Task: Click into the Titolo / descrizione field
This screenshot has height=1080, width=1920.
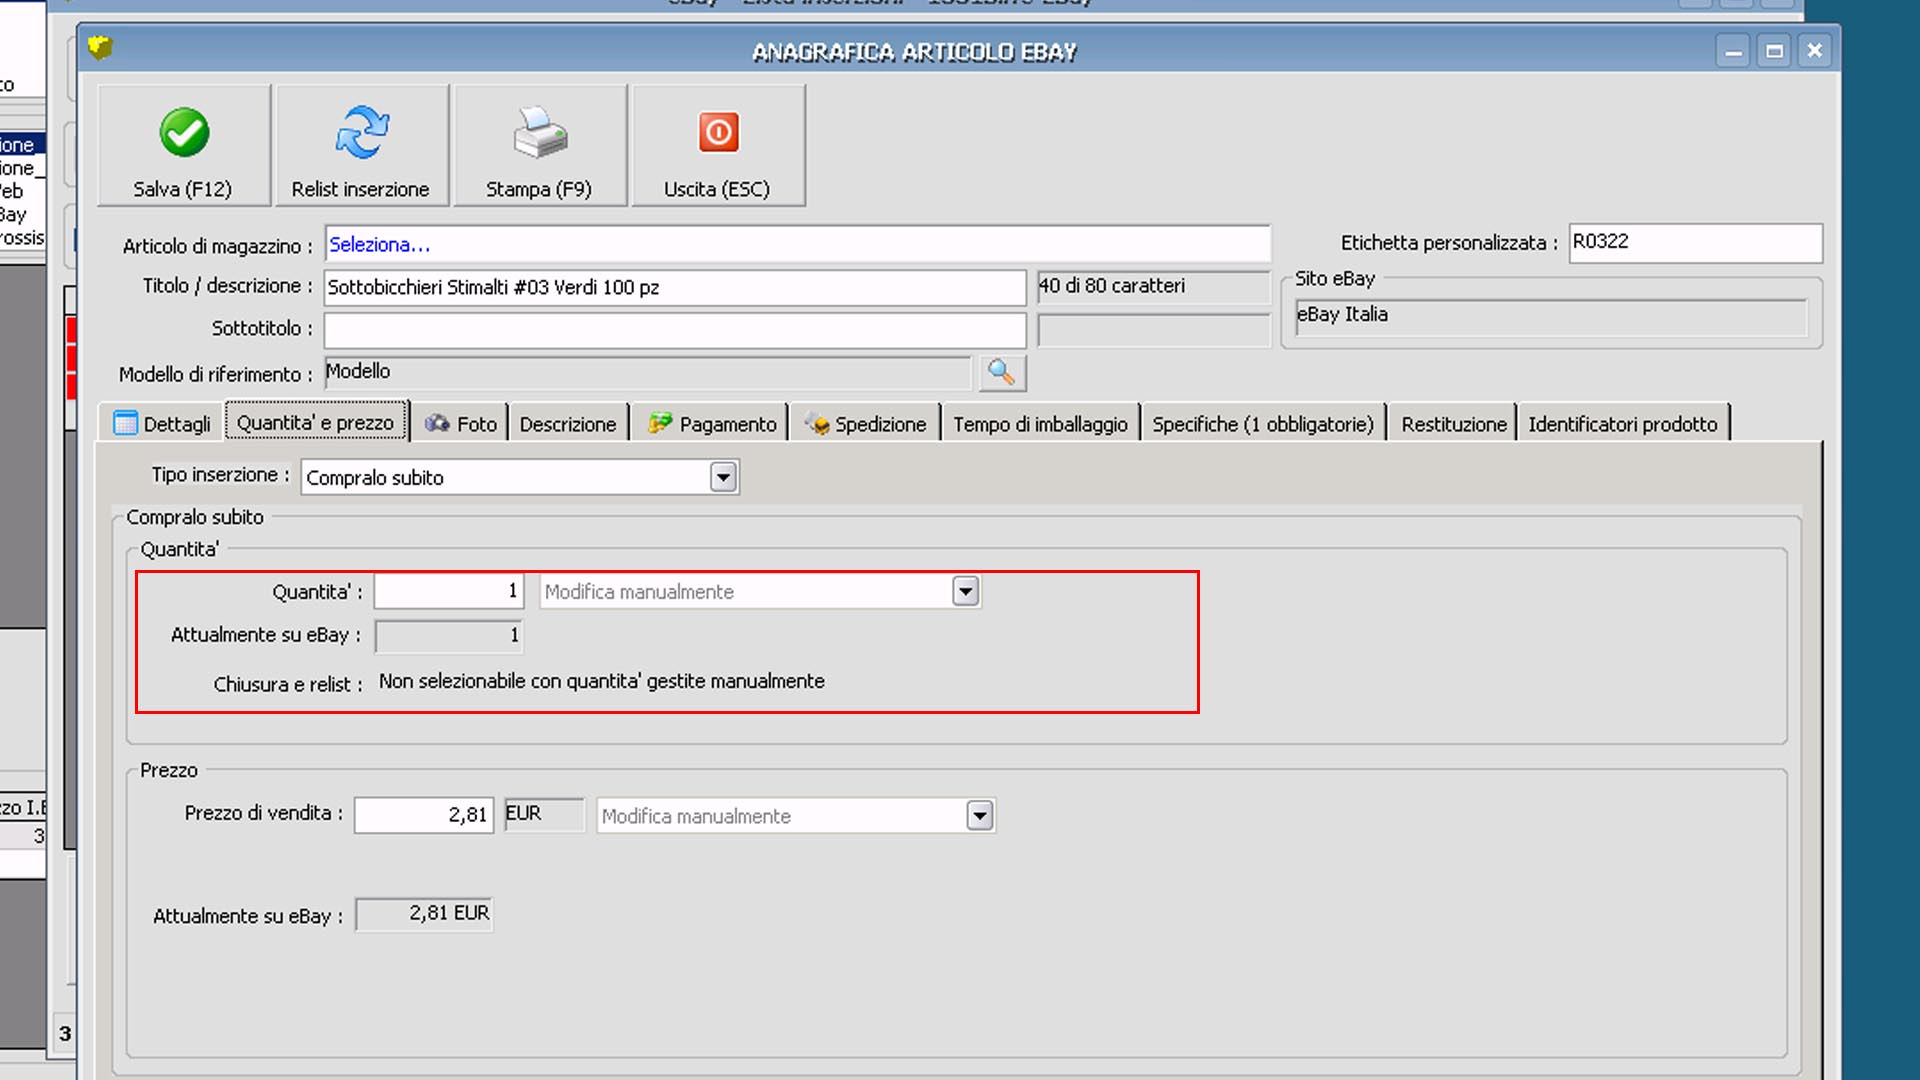Action: tap(674, 288)
